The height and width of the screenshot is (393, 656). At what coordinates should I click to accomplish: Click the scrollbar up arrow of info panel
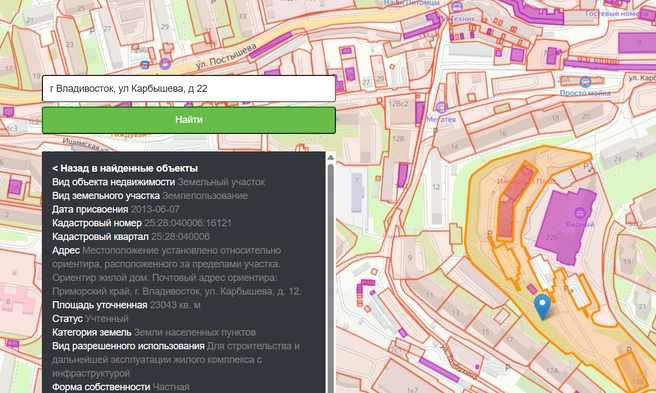point(331,157)
